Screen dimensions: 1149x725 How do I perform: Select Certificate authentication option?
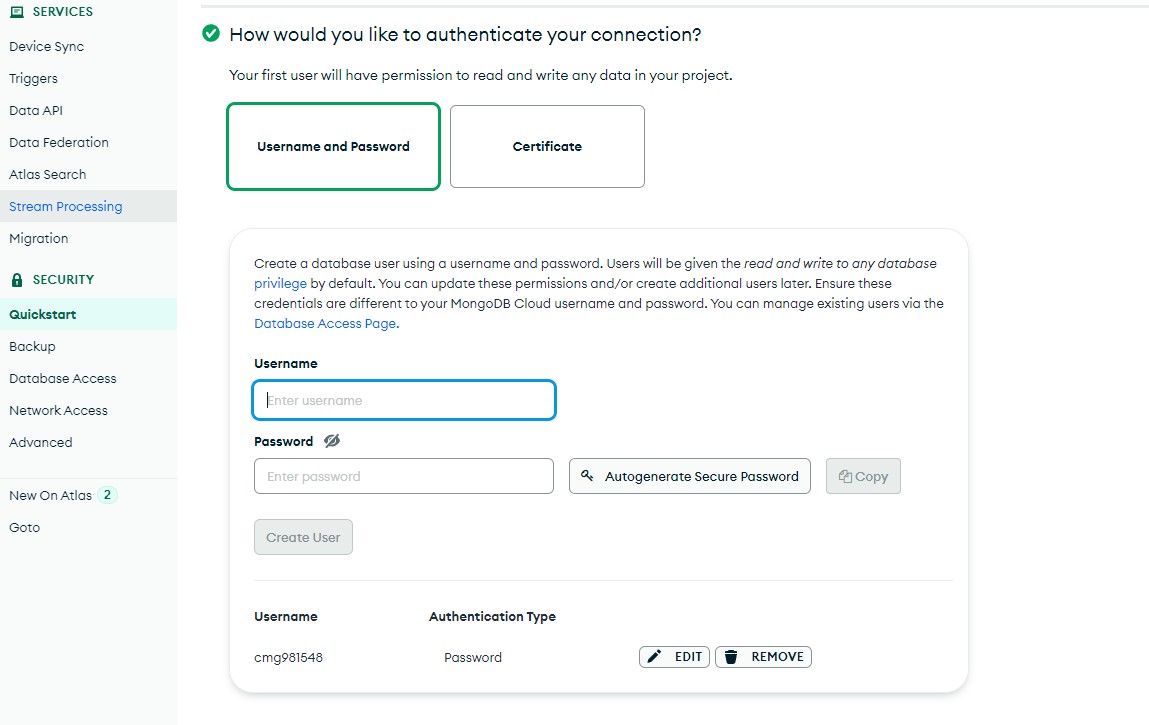547,146
